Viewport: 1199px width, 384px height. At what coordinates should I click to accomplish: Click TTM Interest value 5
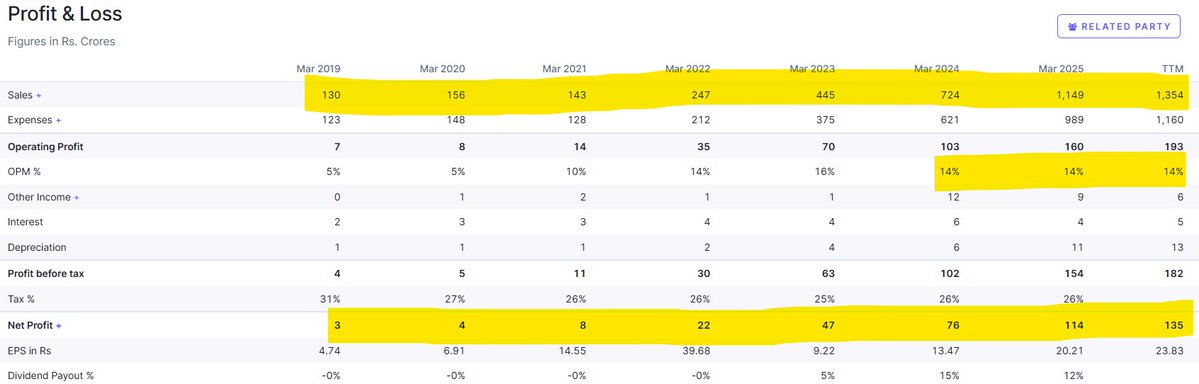[1181, 222]
